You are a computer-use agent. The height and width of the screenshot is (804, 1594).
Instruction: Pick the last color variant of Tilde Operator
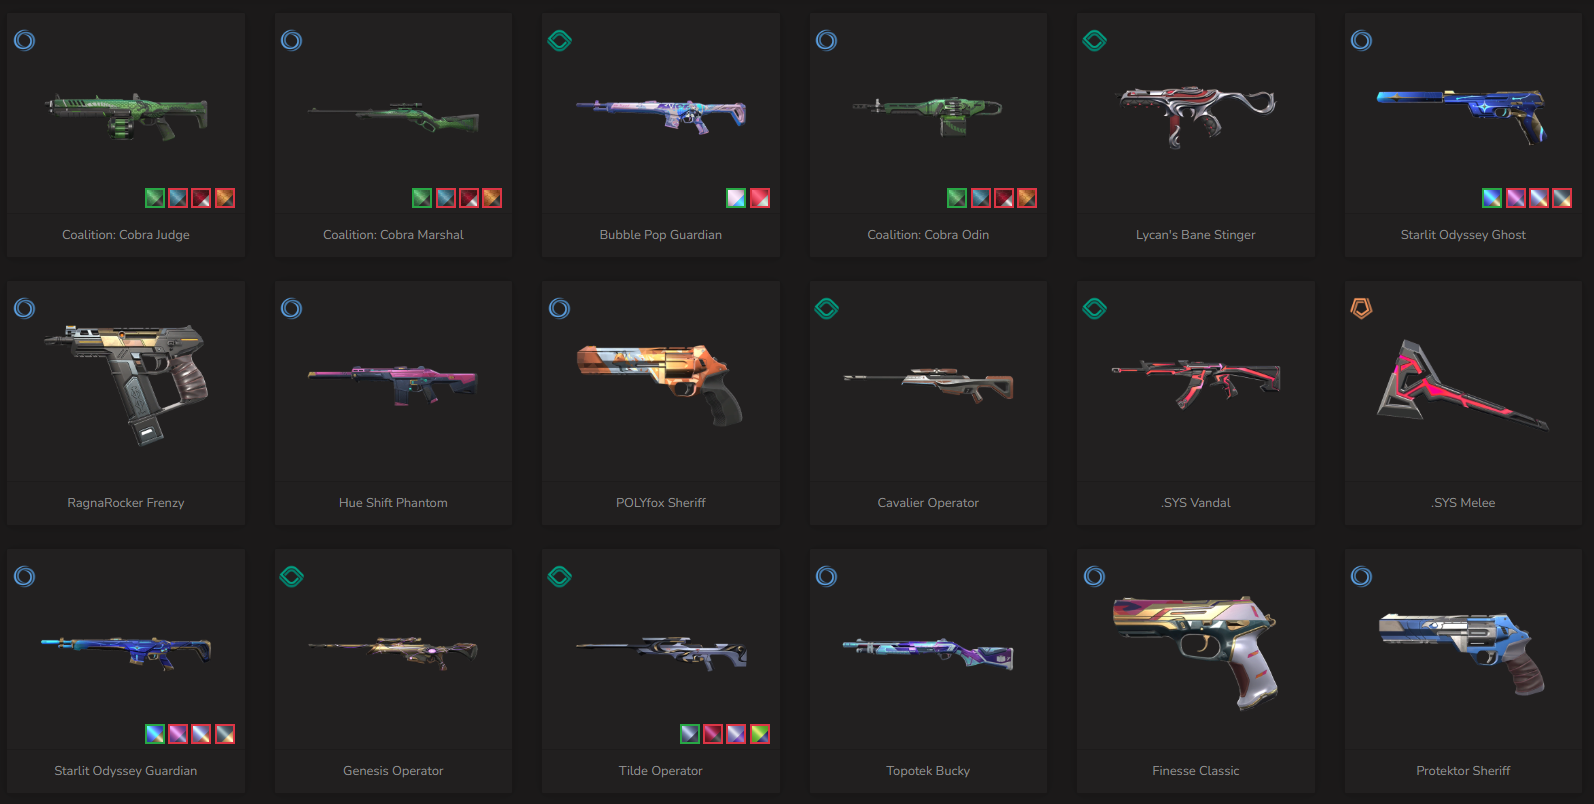[760, 734]
